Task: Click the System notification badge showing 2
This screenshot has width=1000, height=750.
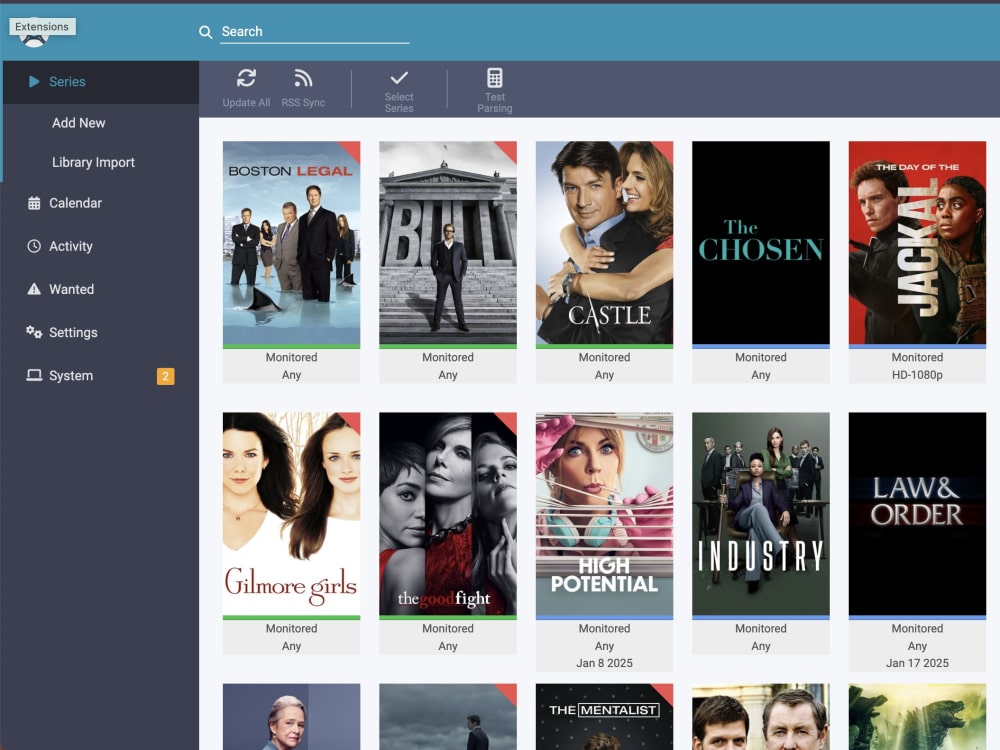Action: [x=165, y=376]
